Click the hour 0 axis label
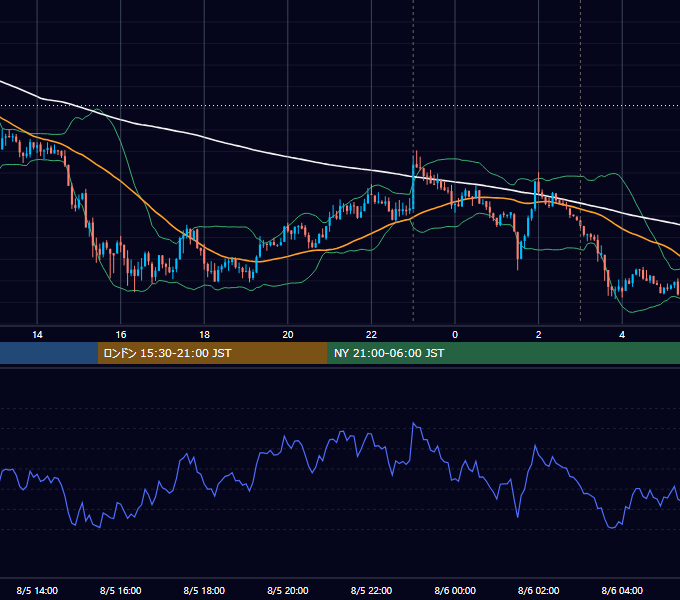The image size is (680, 600). coord(455,335)
